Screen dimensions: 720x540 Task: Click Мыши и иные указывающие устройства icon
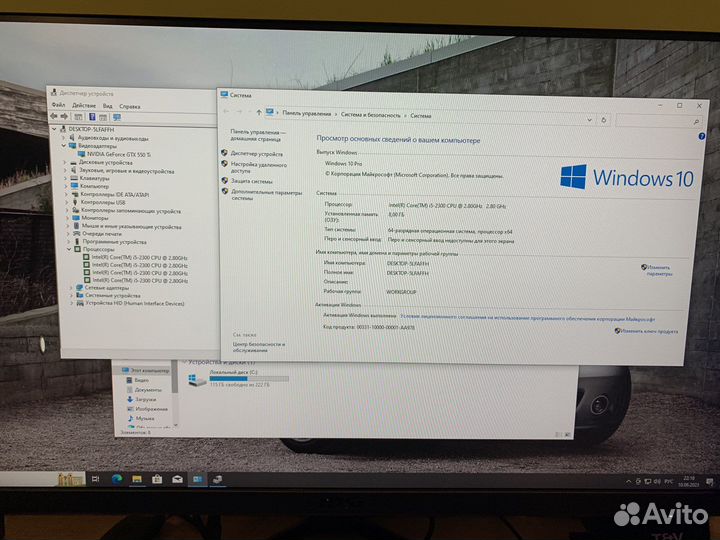pyautogui.click(x=76, y=226)
